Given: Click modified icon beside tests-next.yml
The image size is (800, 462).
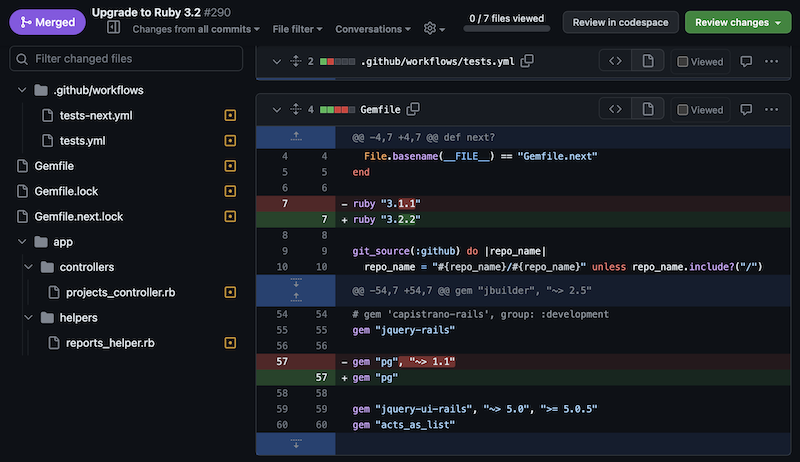Looking at the screenshot, I should (230, 115).
